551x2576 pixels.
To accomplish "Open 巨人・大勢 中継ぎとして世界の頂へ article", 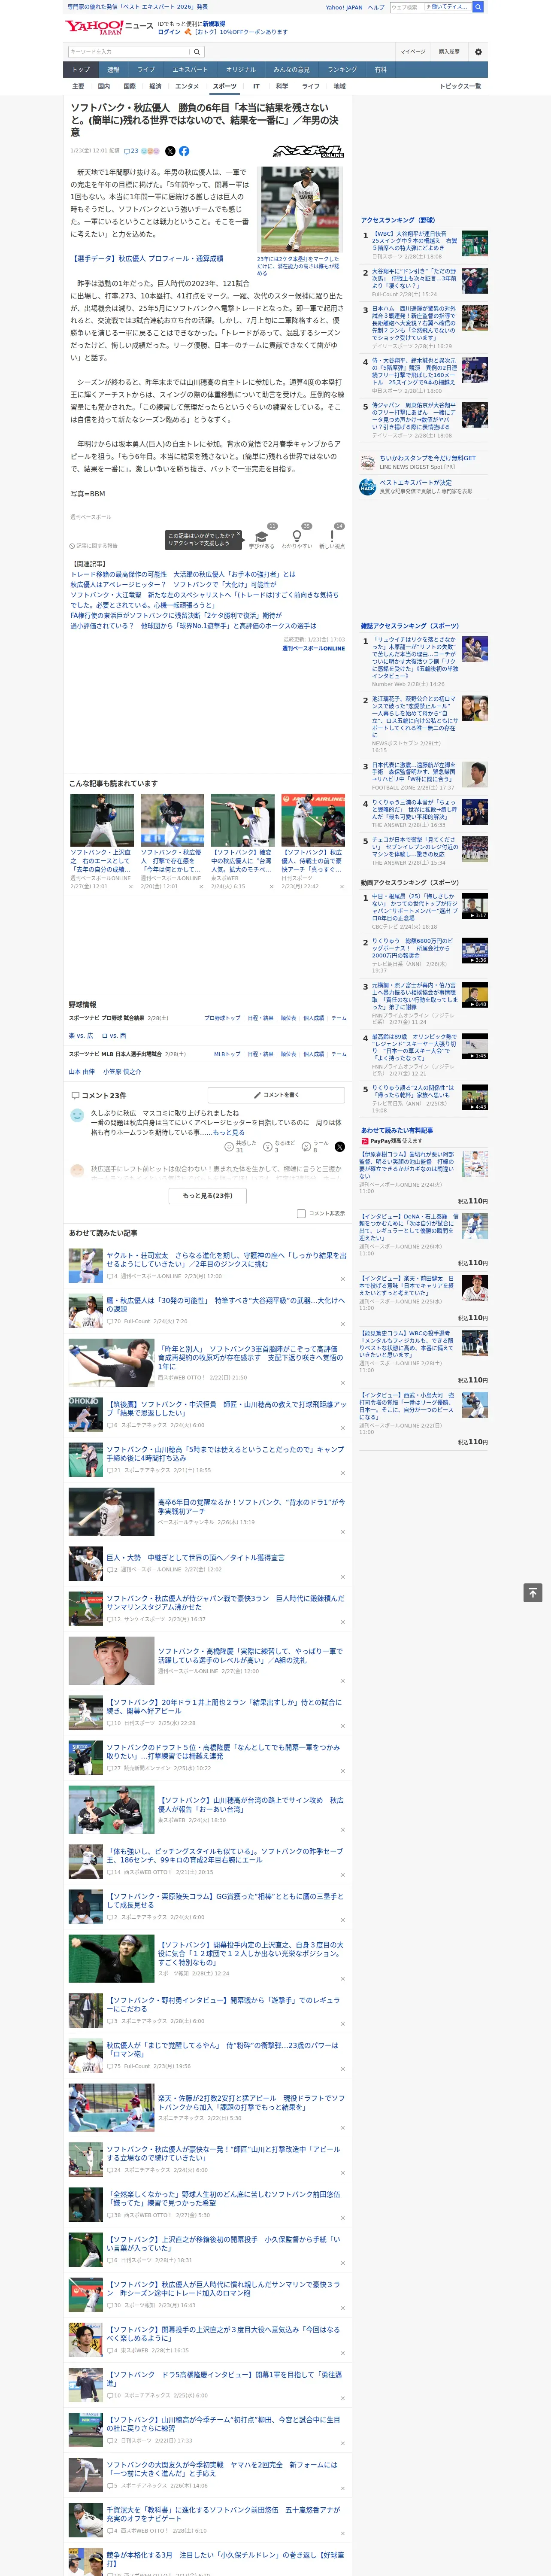I will tap(196, 1557).
